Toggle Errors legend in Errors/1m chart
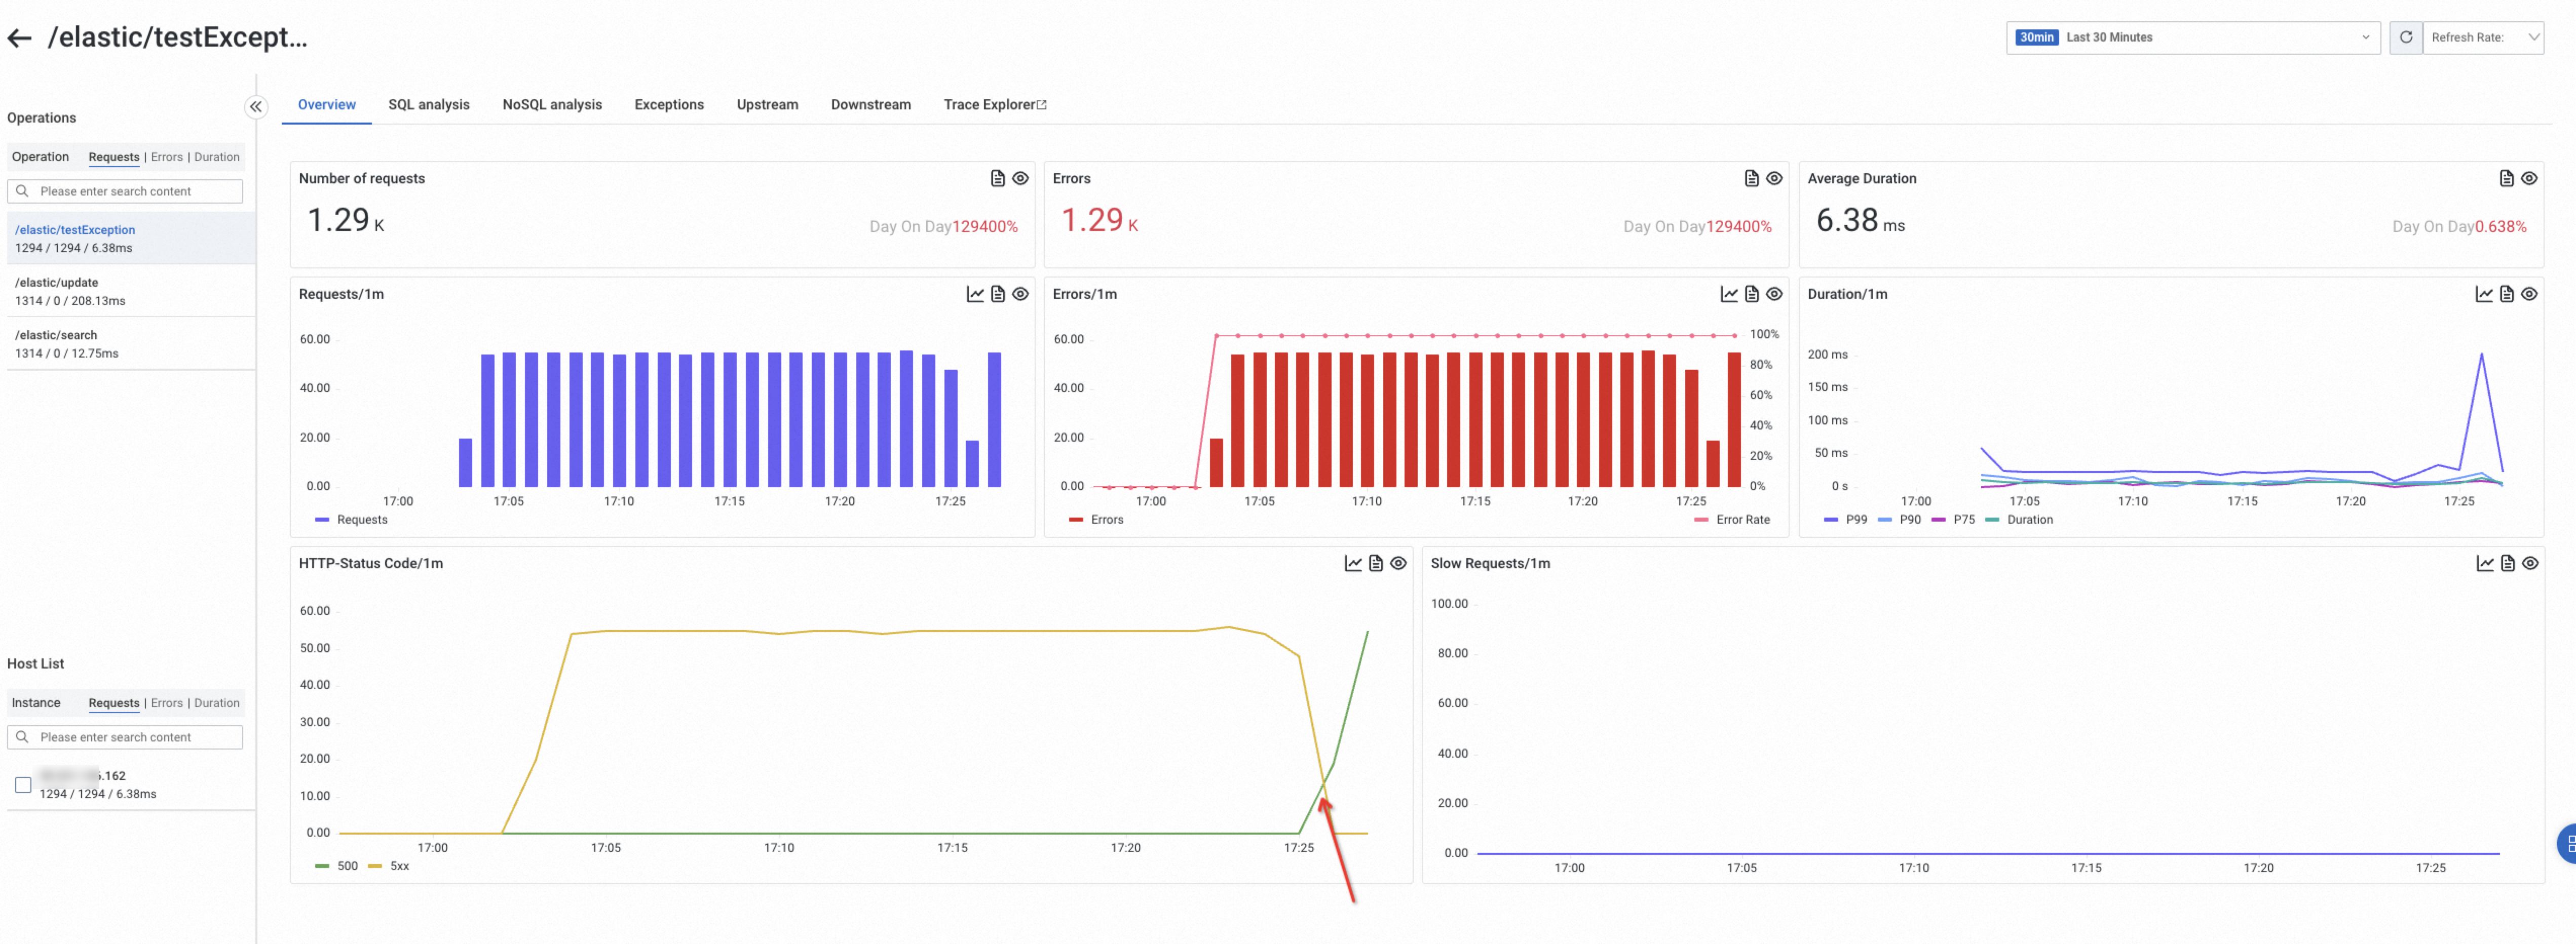The image size is (2576, 944). click(x=1096, y=519)
